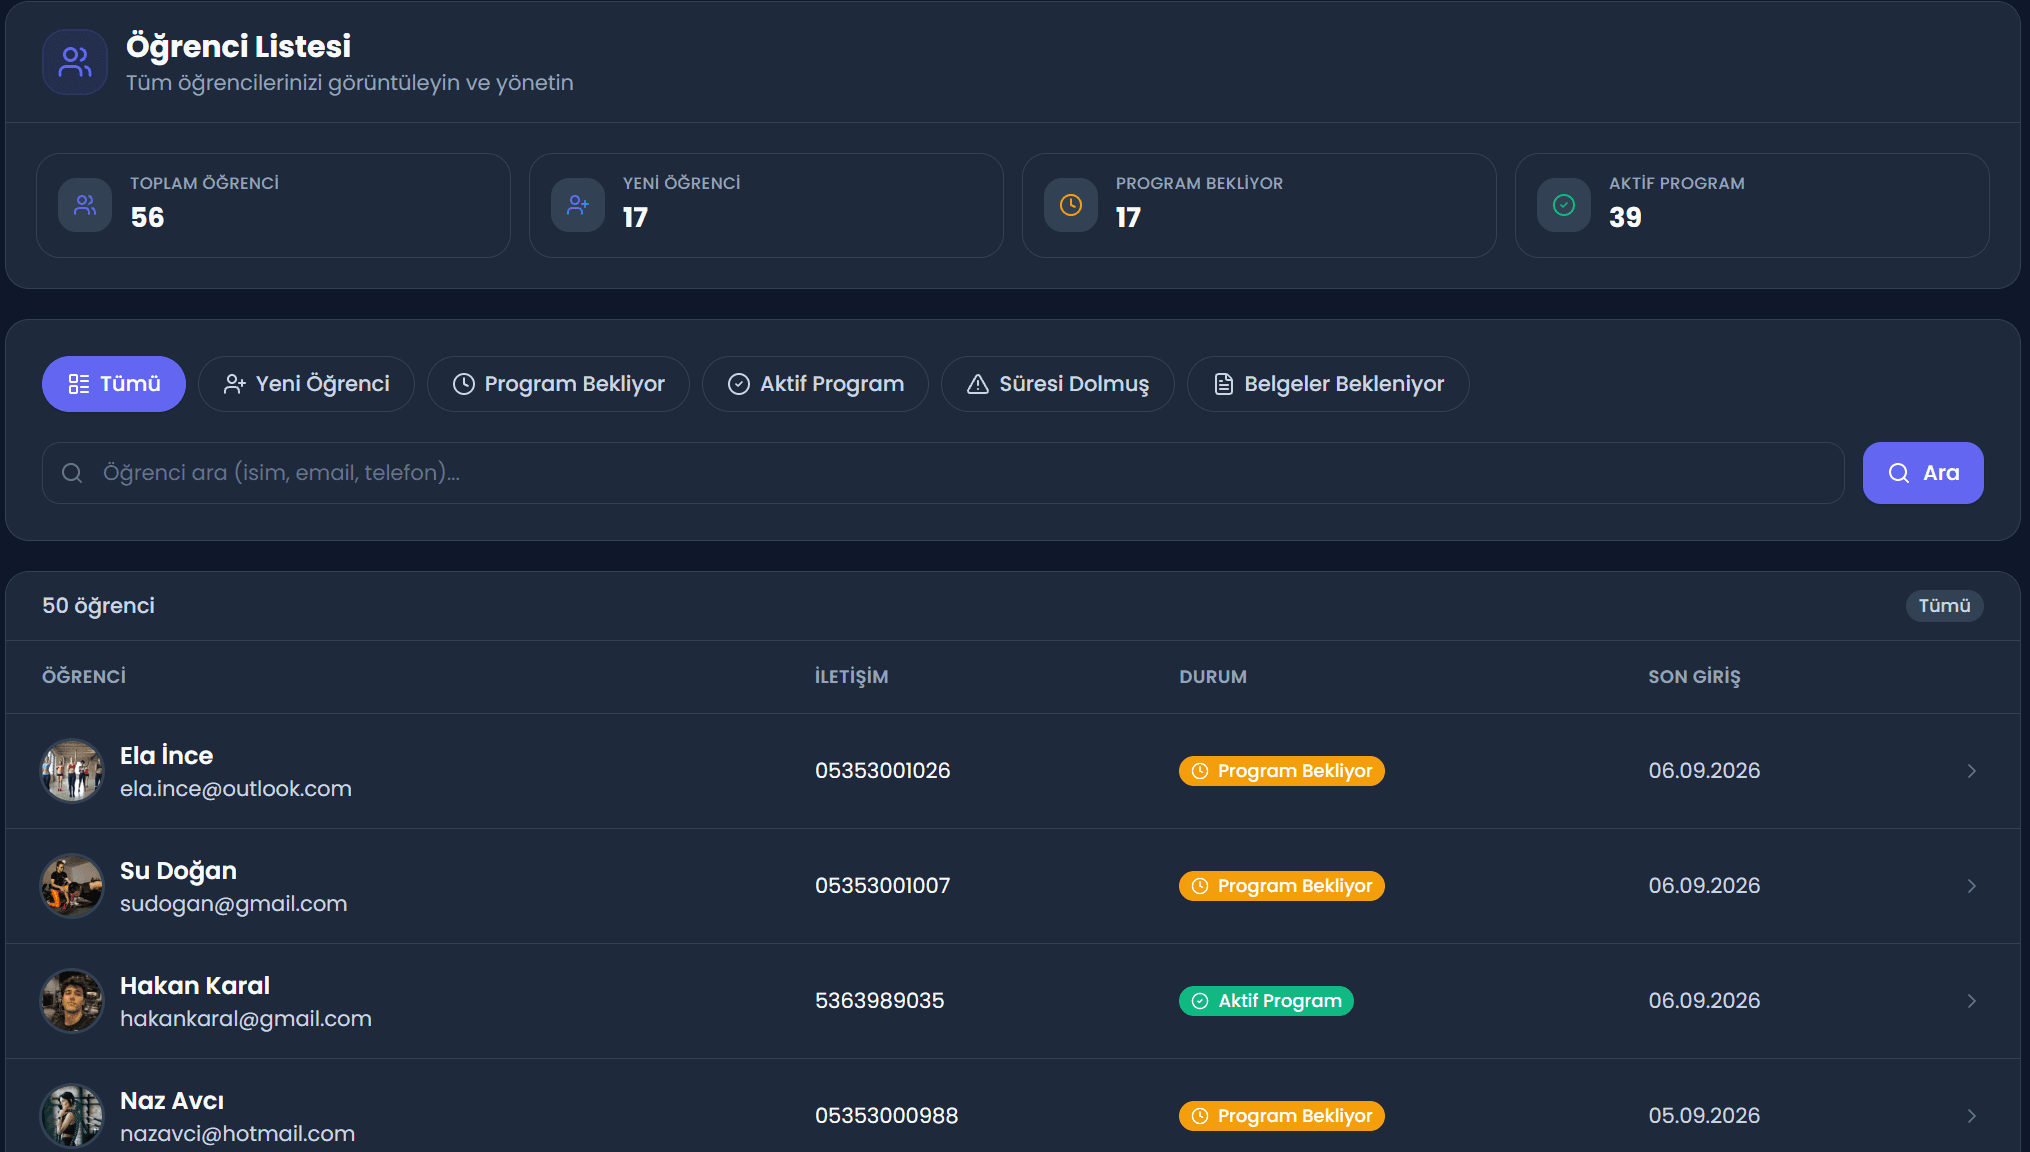The image size is (2030, 1152).
Task: Focus the Öğrenci ara search field
Action: click(x=943, y=473)
